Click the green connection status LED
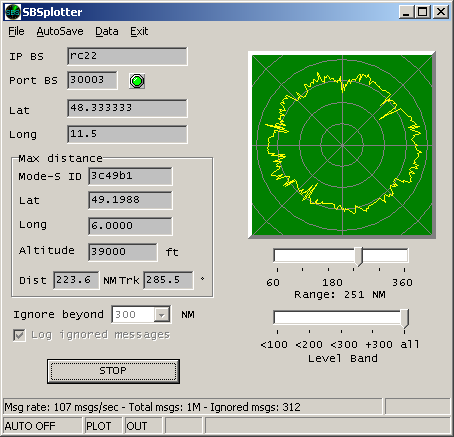Viewport: 454px width, 437px height. 137,81
